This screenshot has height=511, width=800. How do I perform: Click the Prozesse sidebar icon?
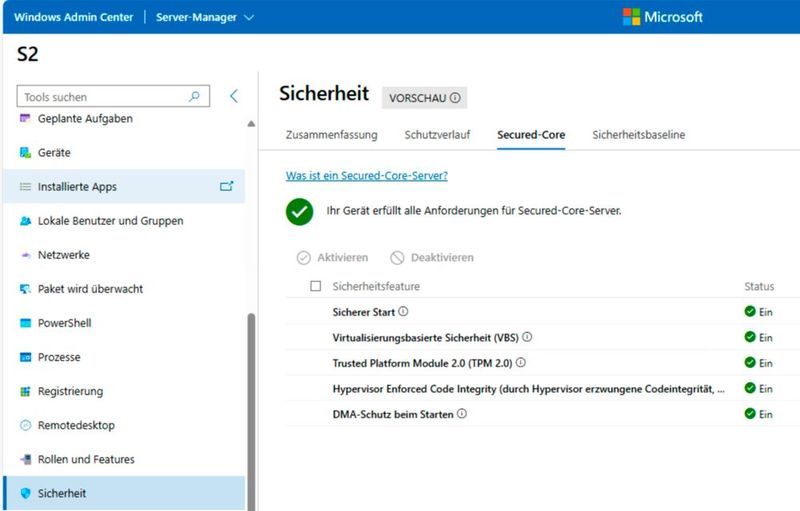[25, 357]
